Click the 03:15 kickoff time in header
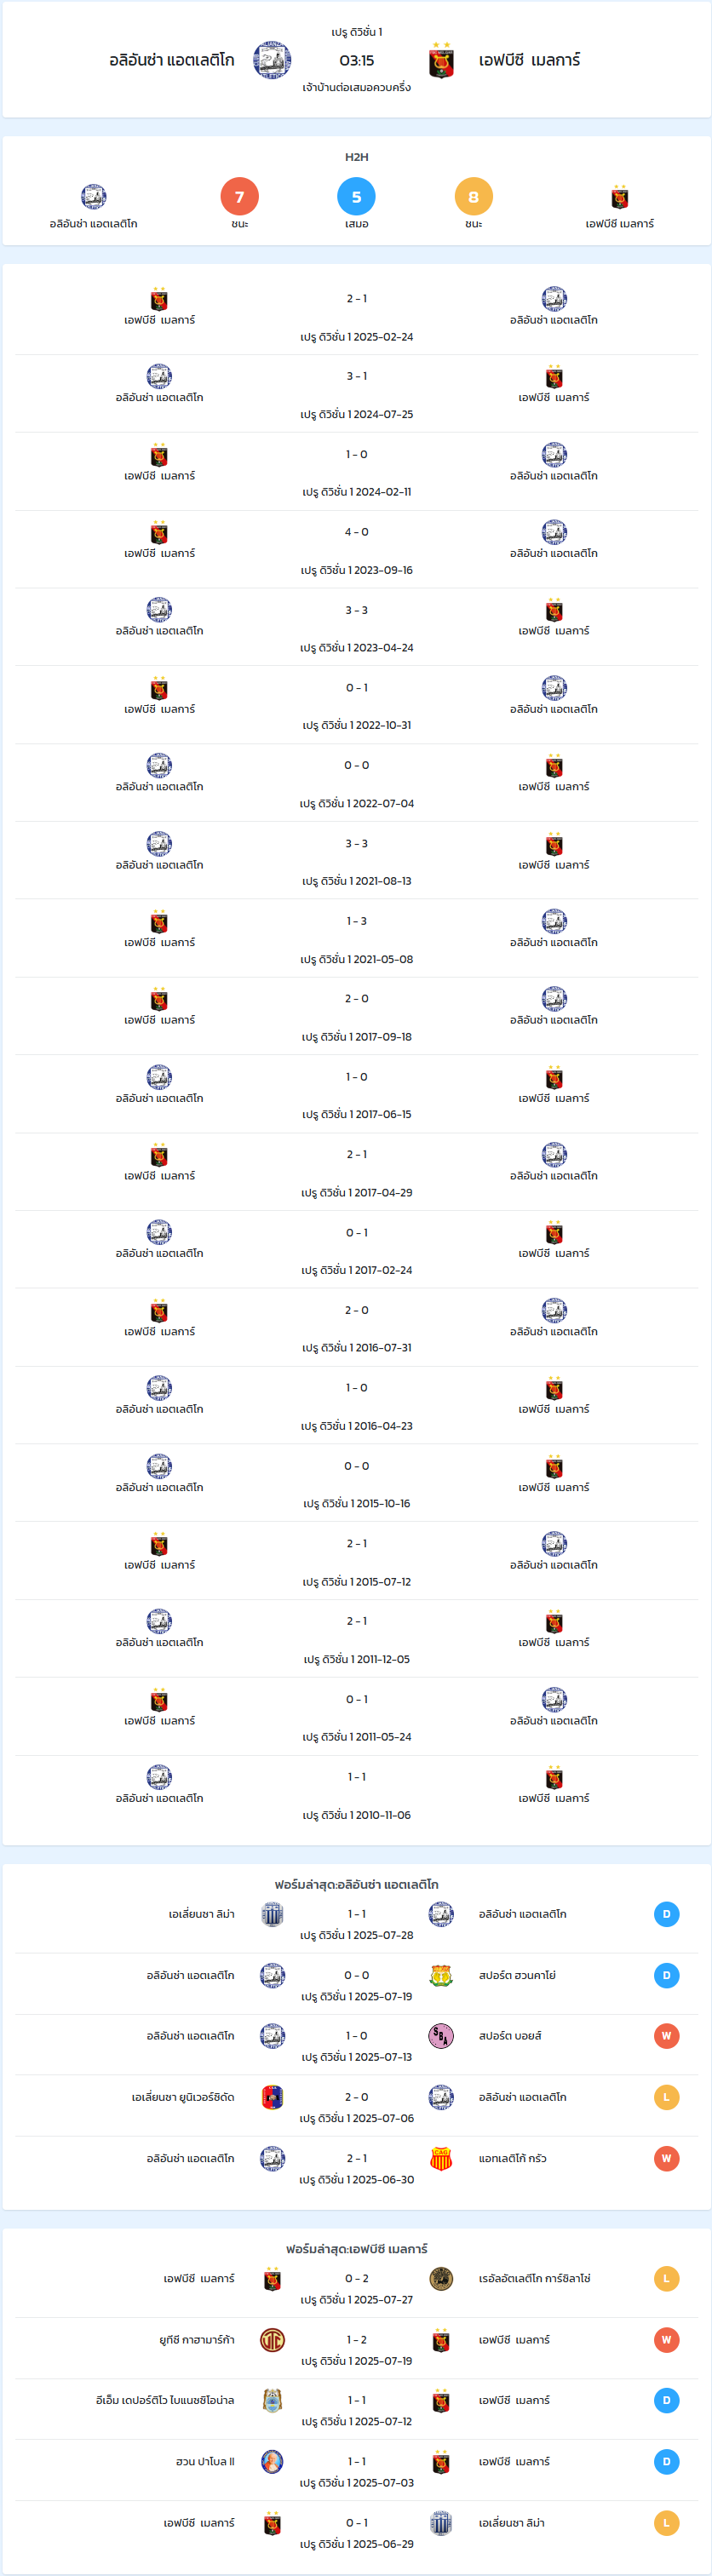The width and height of the screenshot is (712, 2576). click(356, 60)
